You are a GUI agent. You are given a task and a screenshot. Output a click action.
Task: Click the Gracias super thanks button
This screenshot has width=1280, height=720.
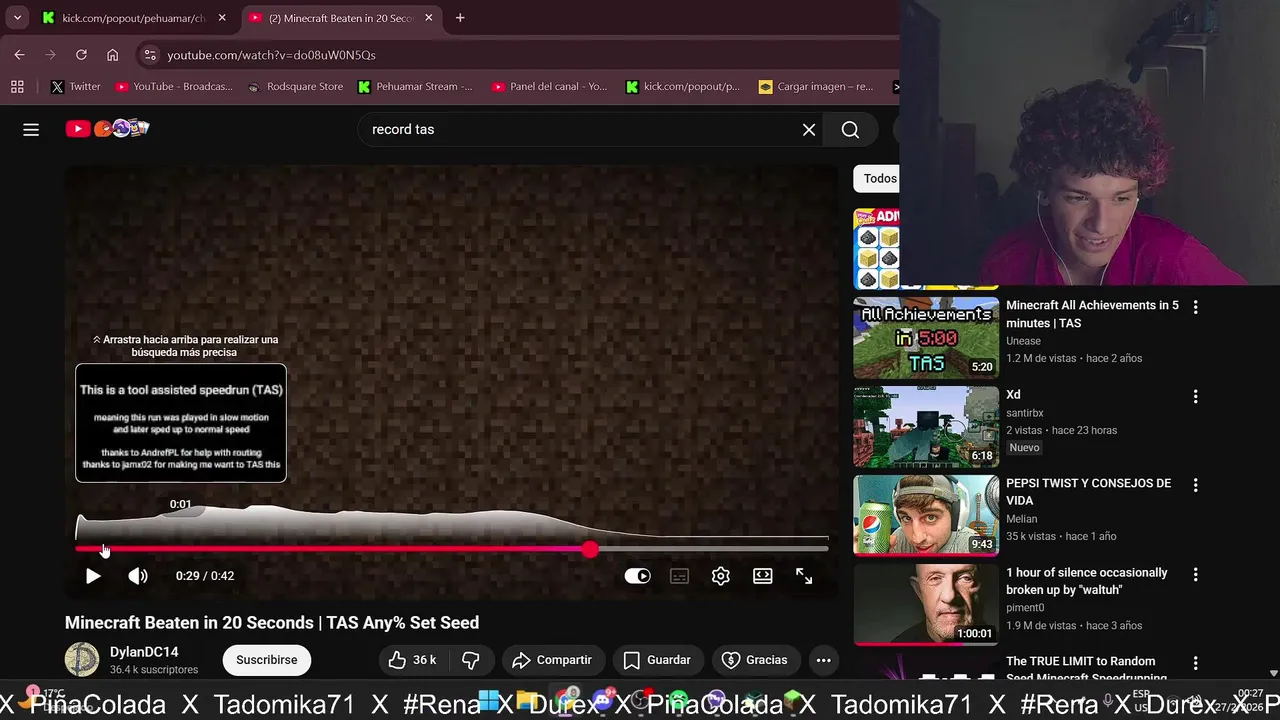pos(755,660)
